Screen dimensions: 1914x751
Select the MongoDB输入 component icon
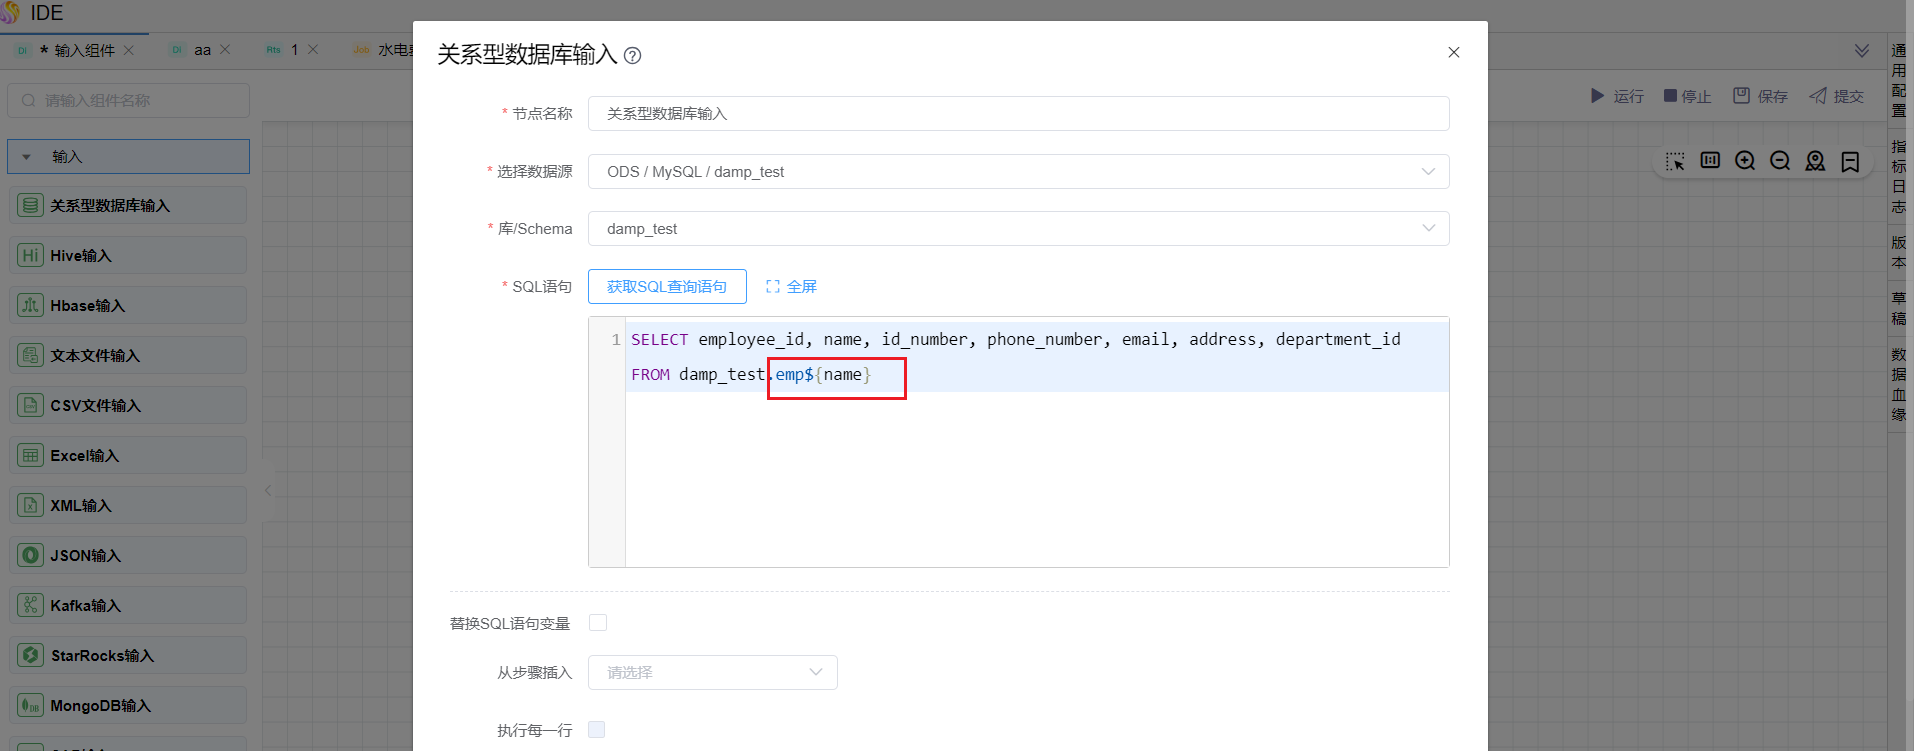(x=31, y=706)
